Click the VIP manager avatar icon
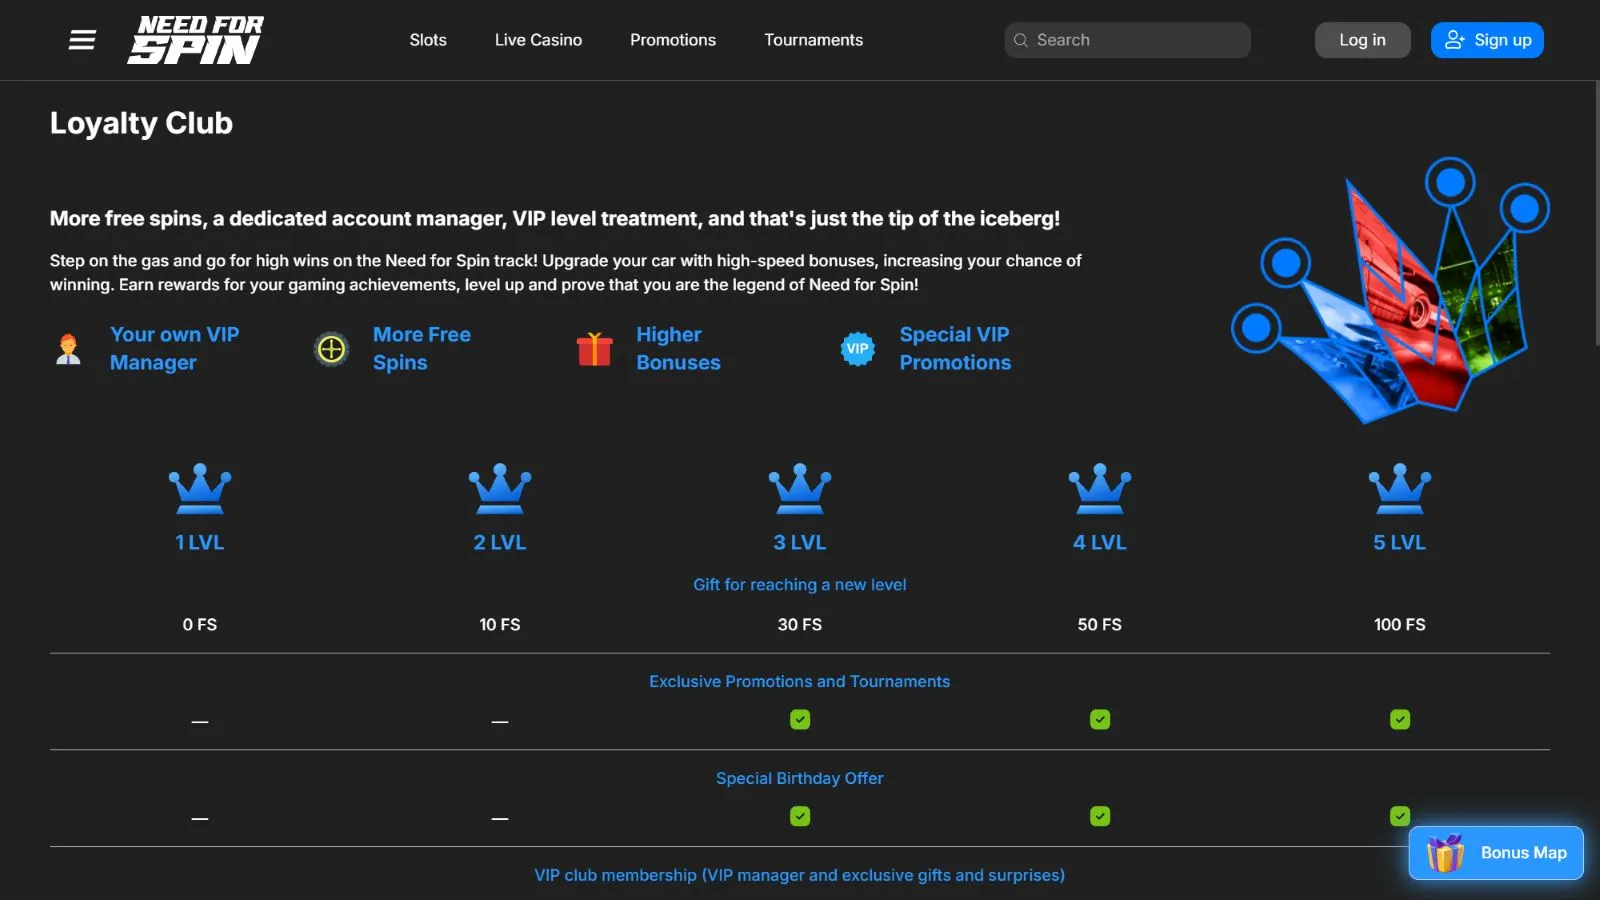The height and width of the screenshot is (900, 1600). [x=68, y=349]
